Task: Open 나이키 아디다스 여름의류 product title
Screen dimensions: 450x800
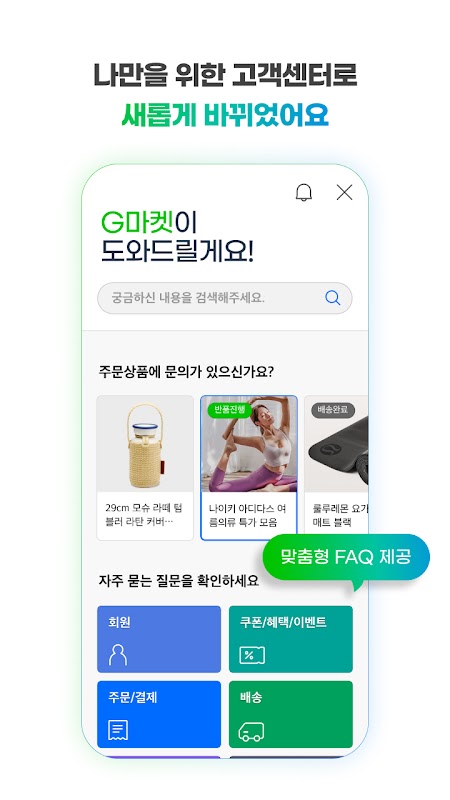Action: [247, 515]
